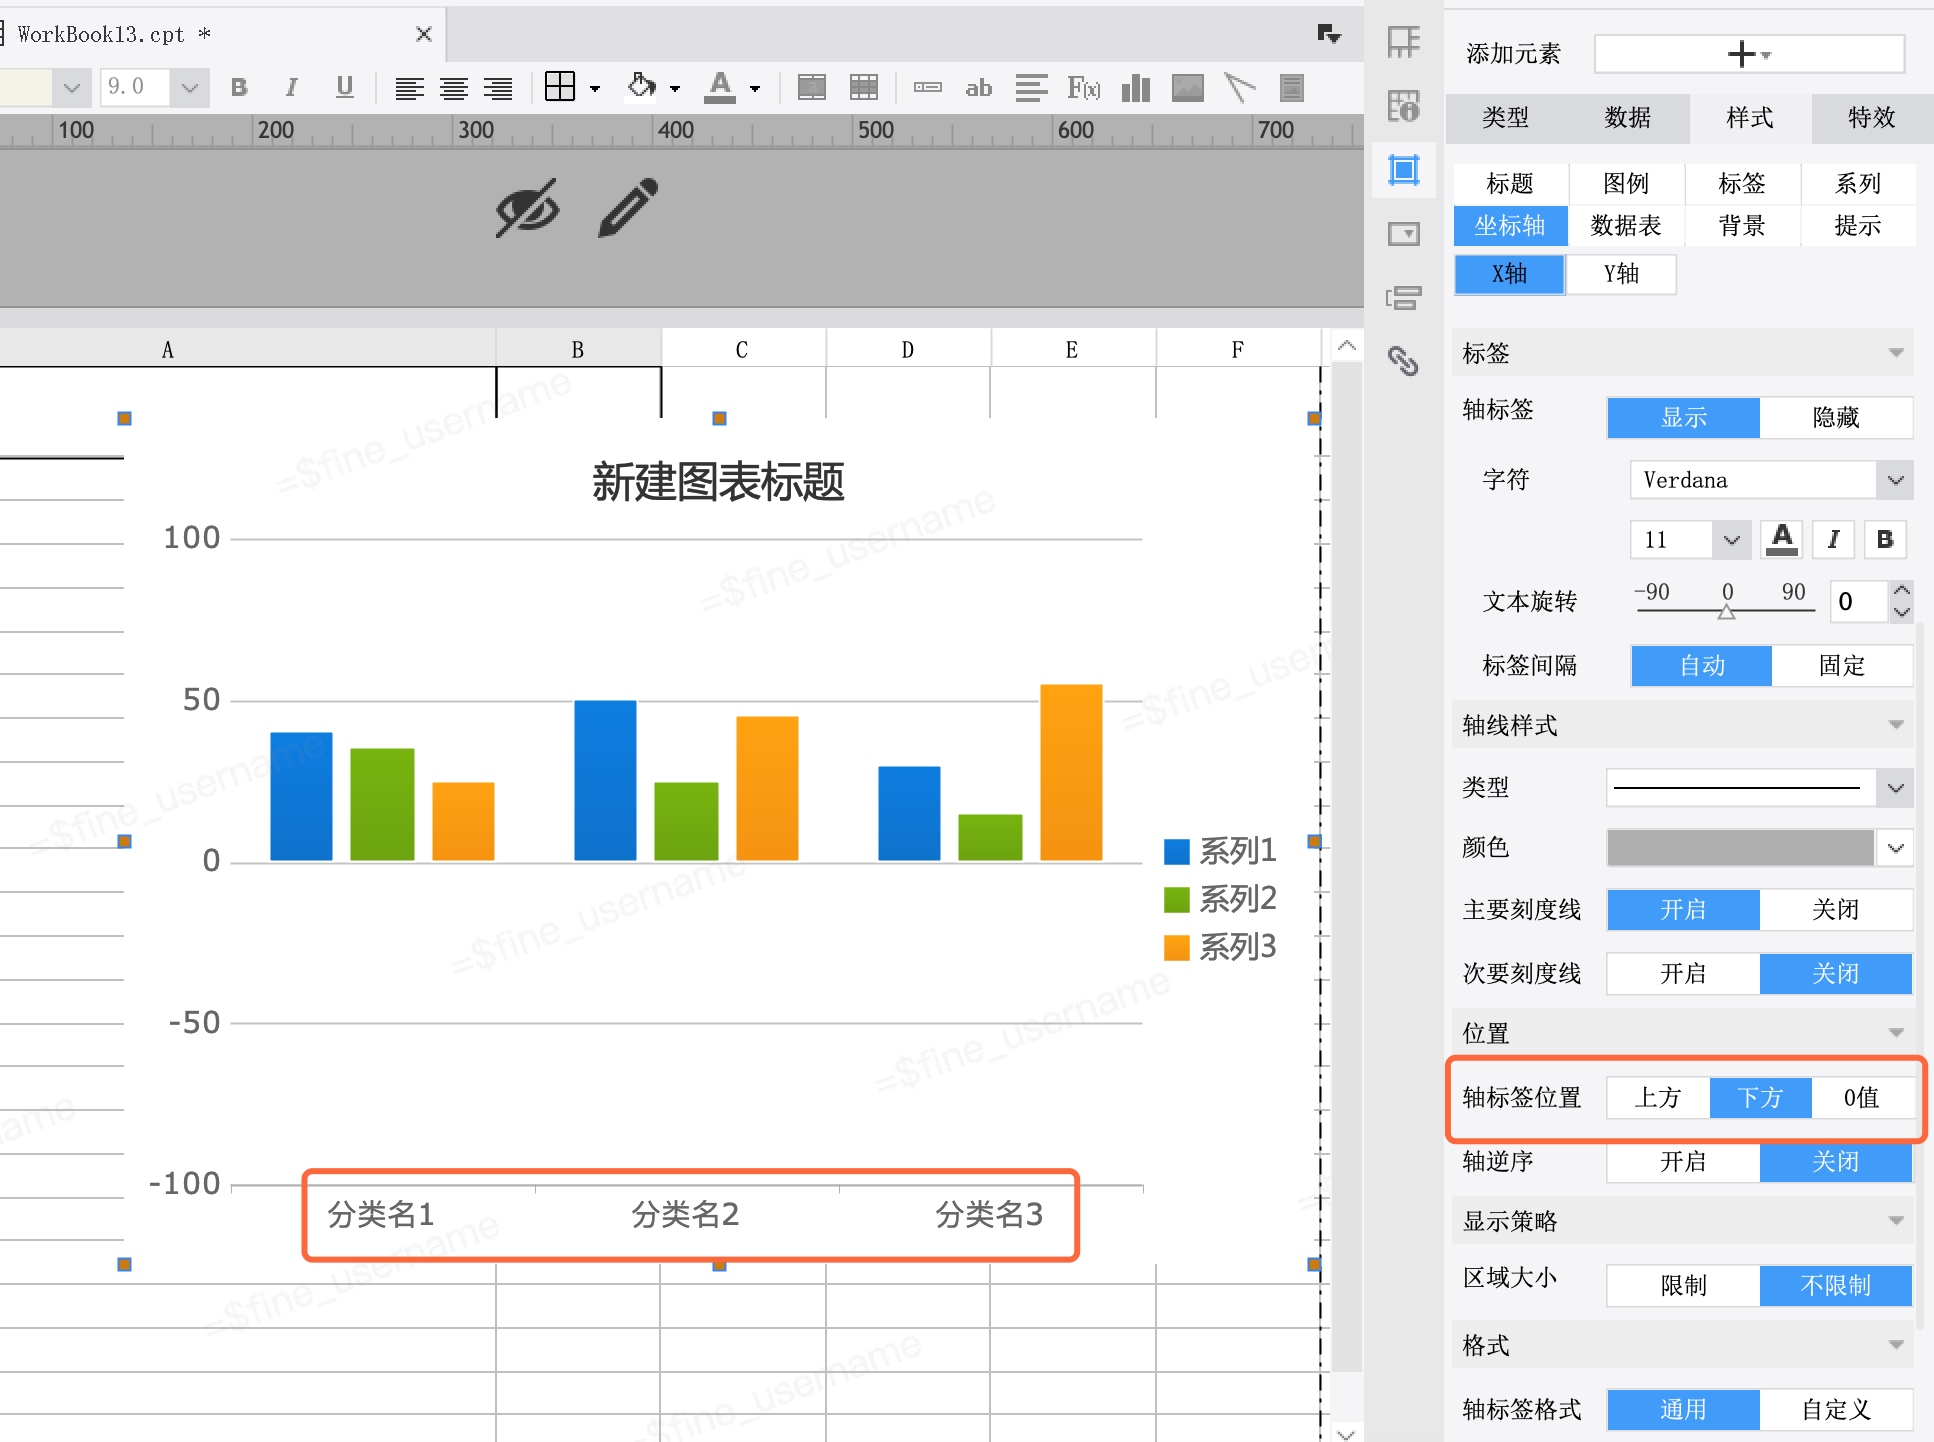Set axis label to 隐藏
Viewport: 1934px width, 1442px height.
click(1836, 417)
